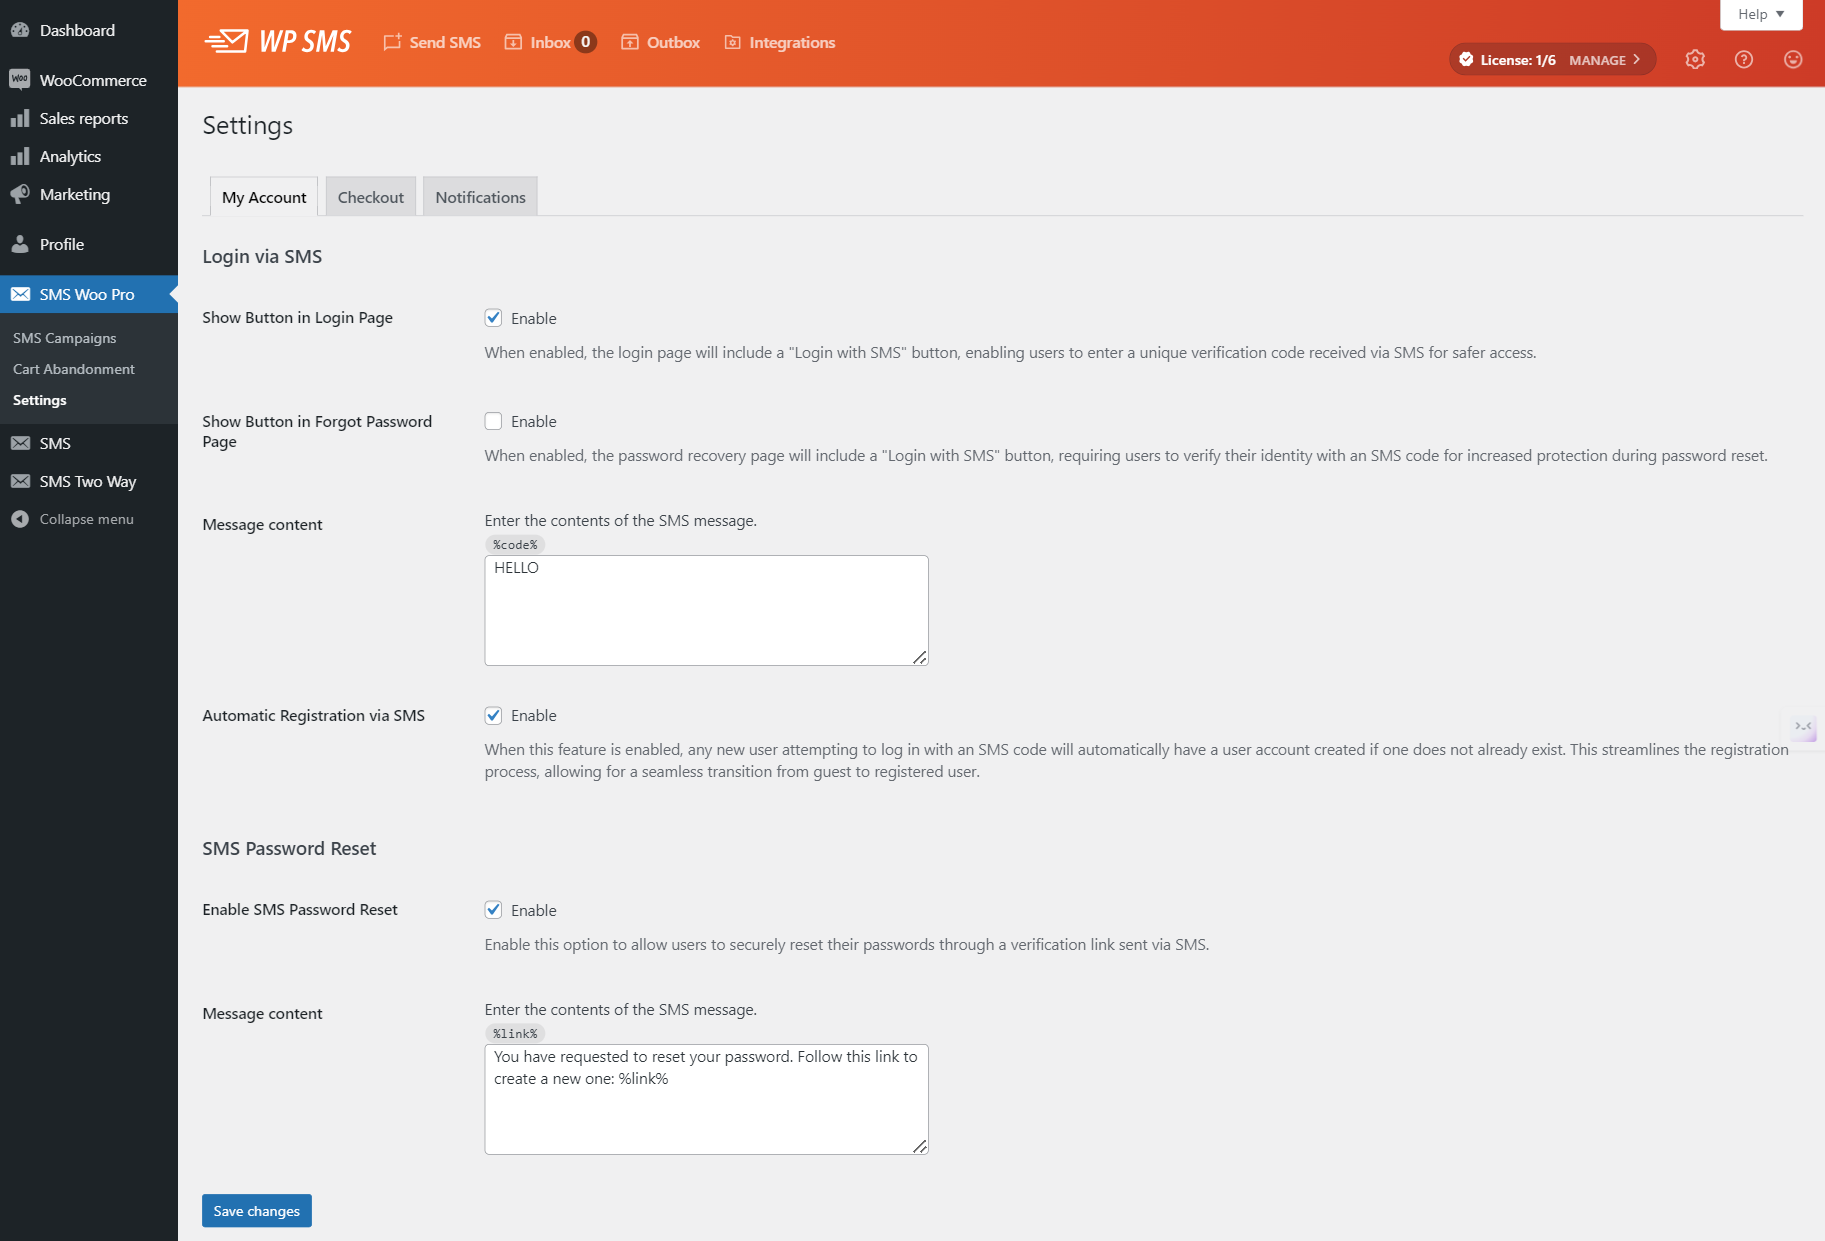
Task: Open the Outbox link
Action: pos(660,42)
